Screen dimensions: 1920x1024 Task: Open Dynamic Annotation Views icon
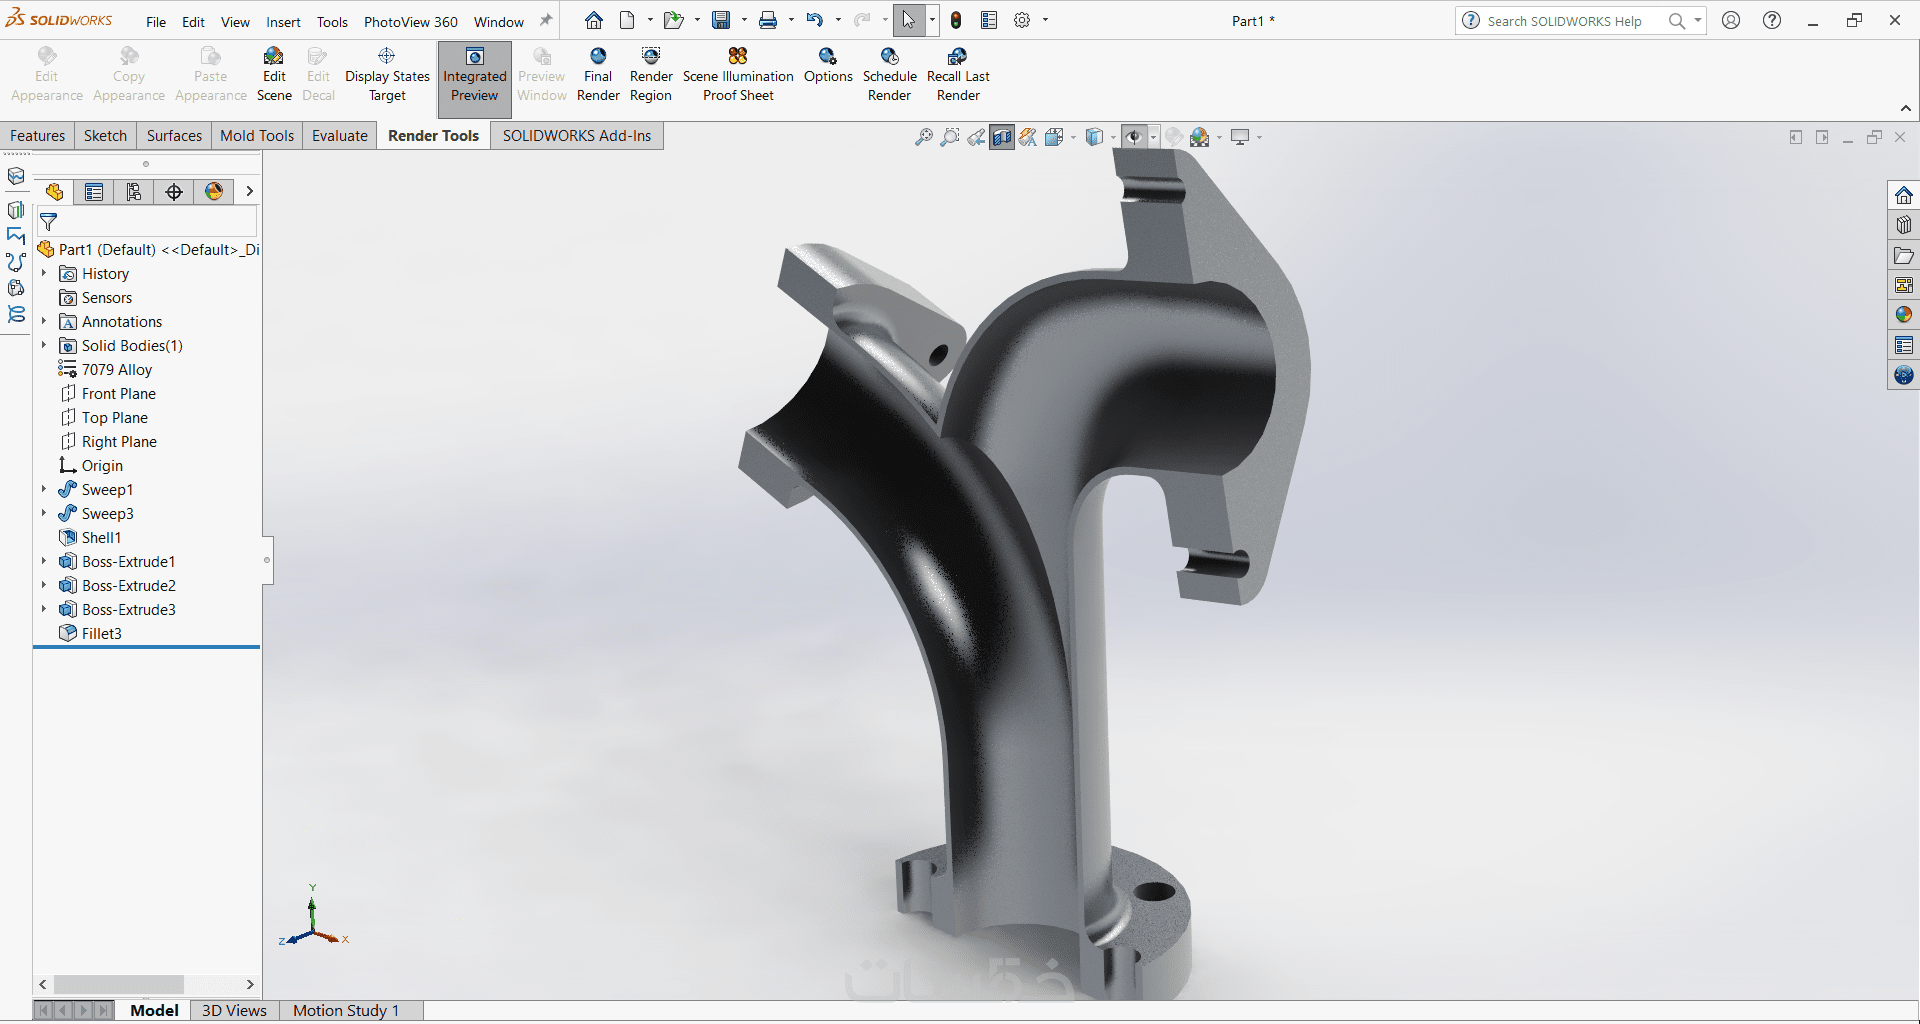coord(1028,137)
